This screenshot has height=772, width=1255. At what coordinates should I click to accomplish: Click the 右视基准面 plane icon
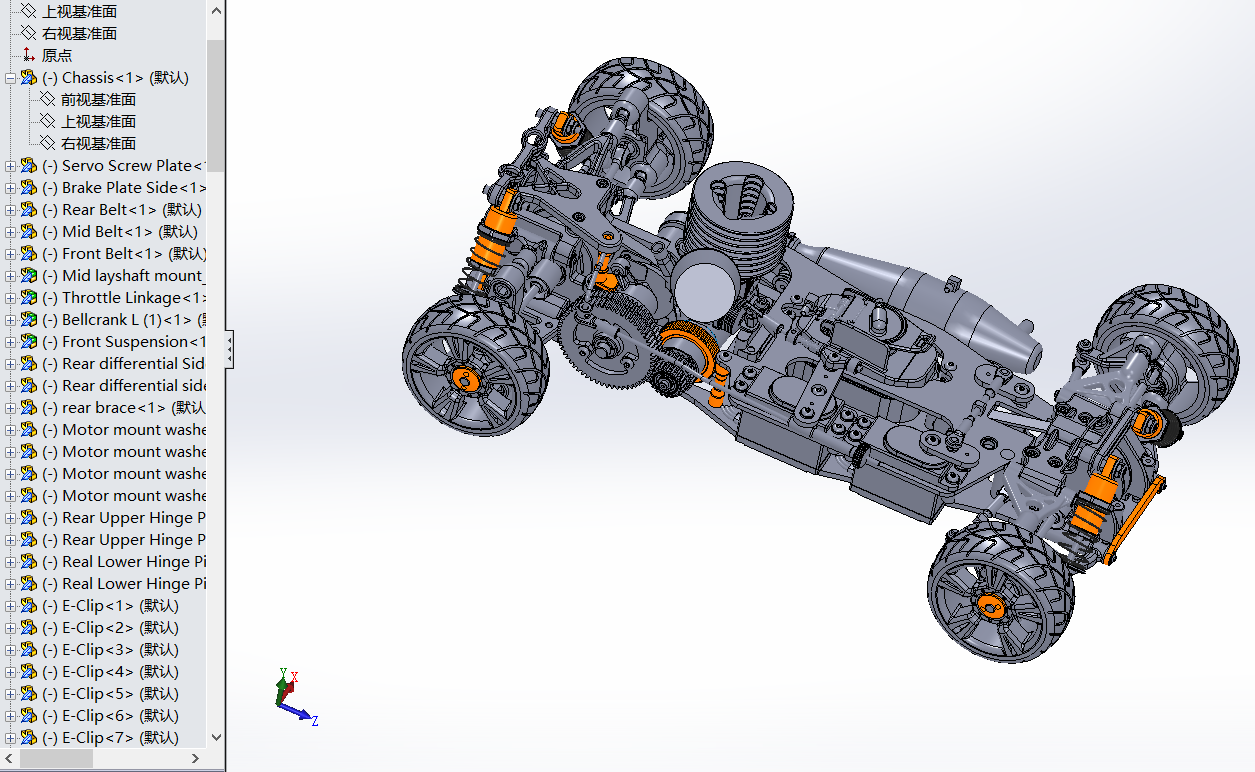coord(28,33)
